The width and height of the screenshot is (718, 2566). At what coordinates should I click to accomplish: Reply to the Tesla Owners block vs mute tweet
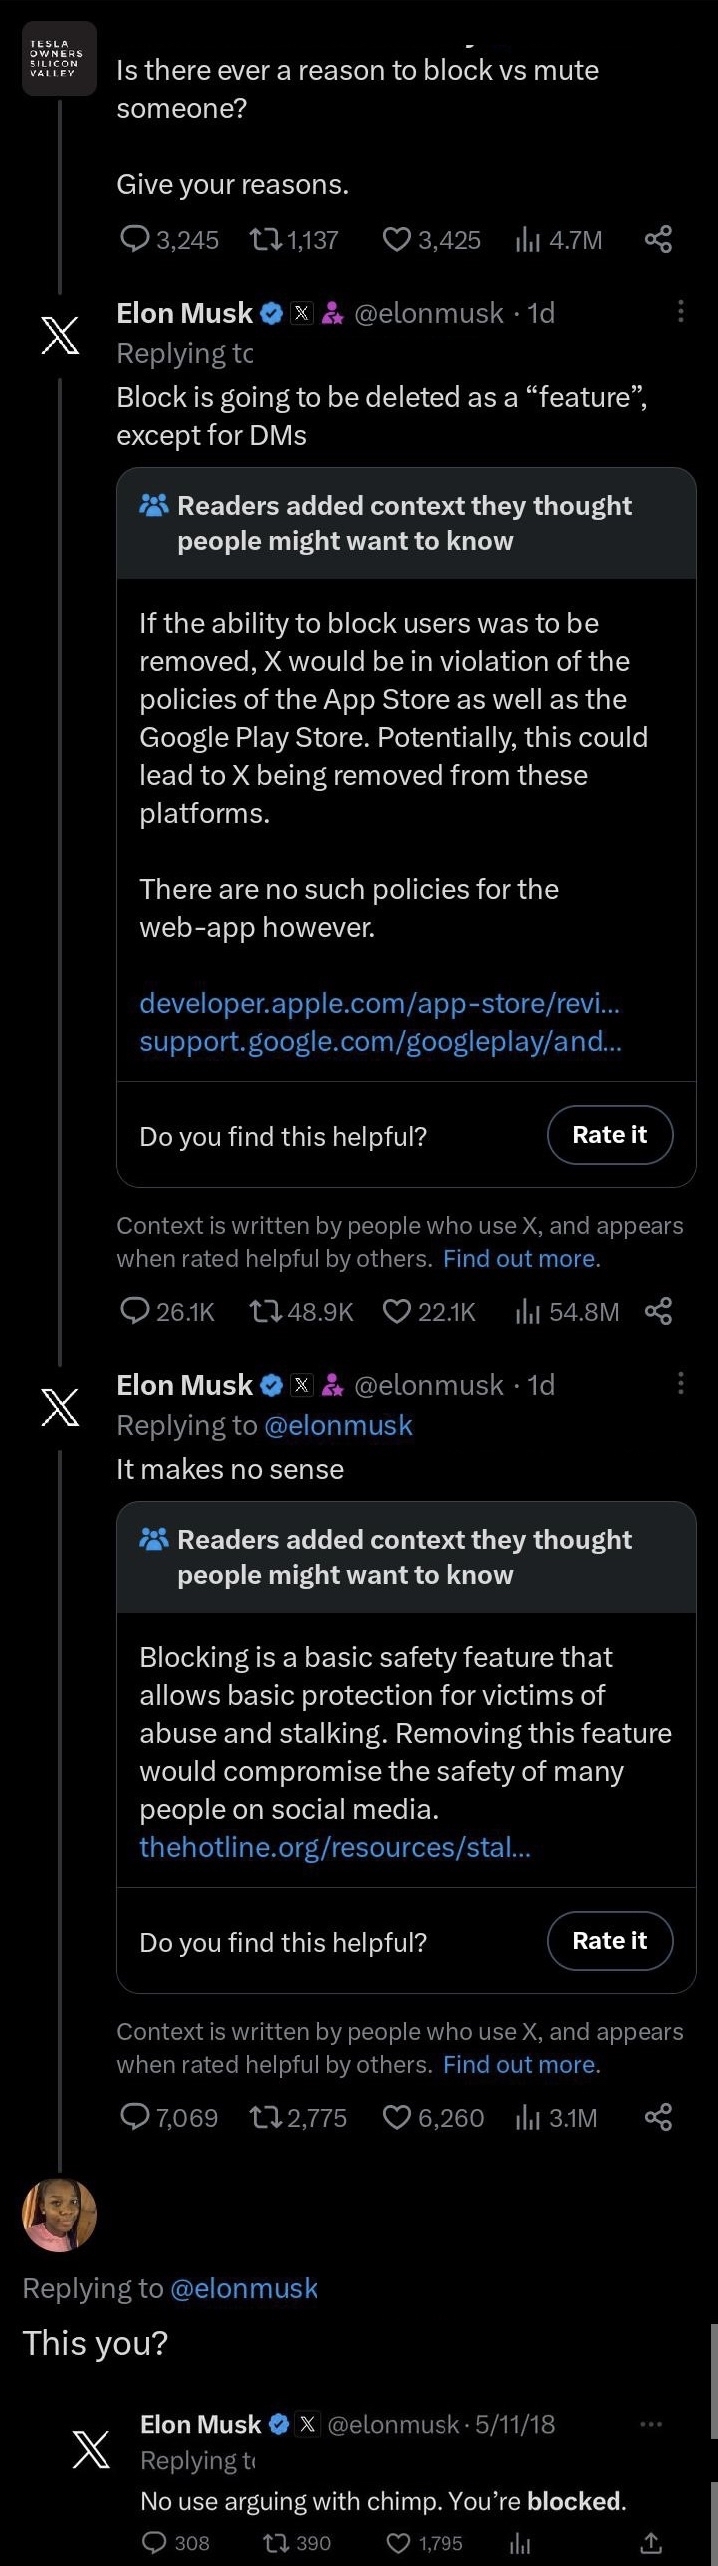pyautogui.click(x=134, y=239)
